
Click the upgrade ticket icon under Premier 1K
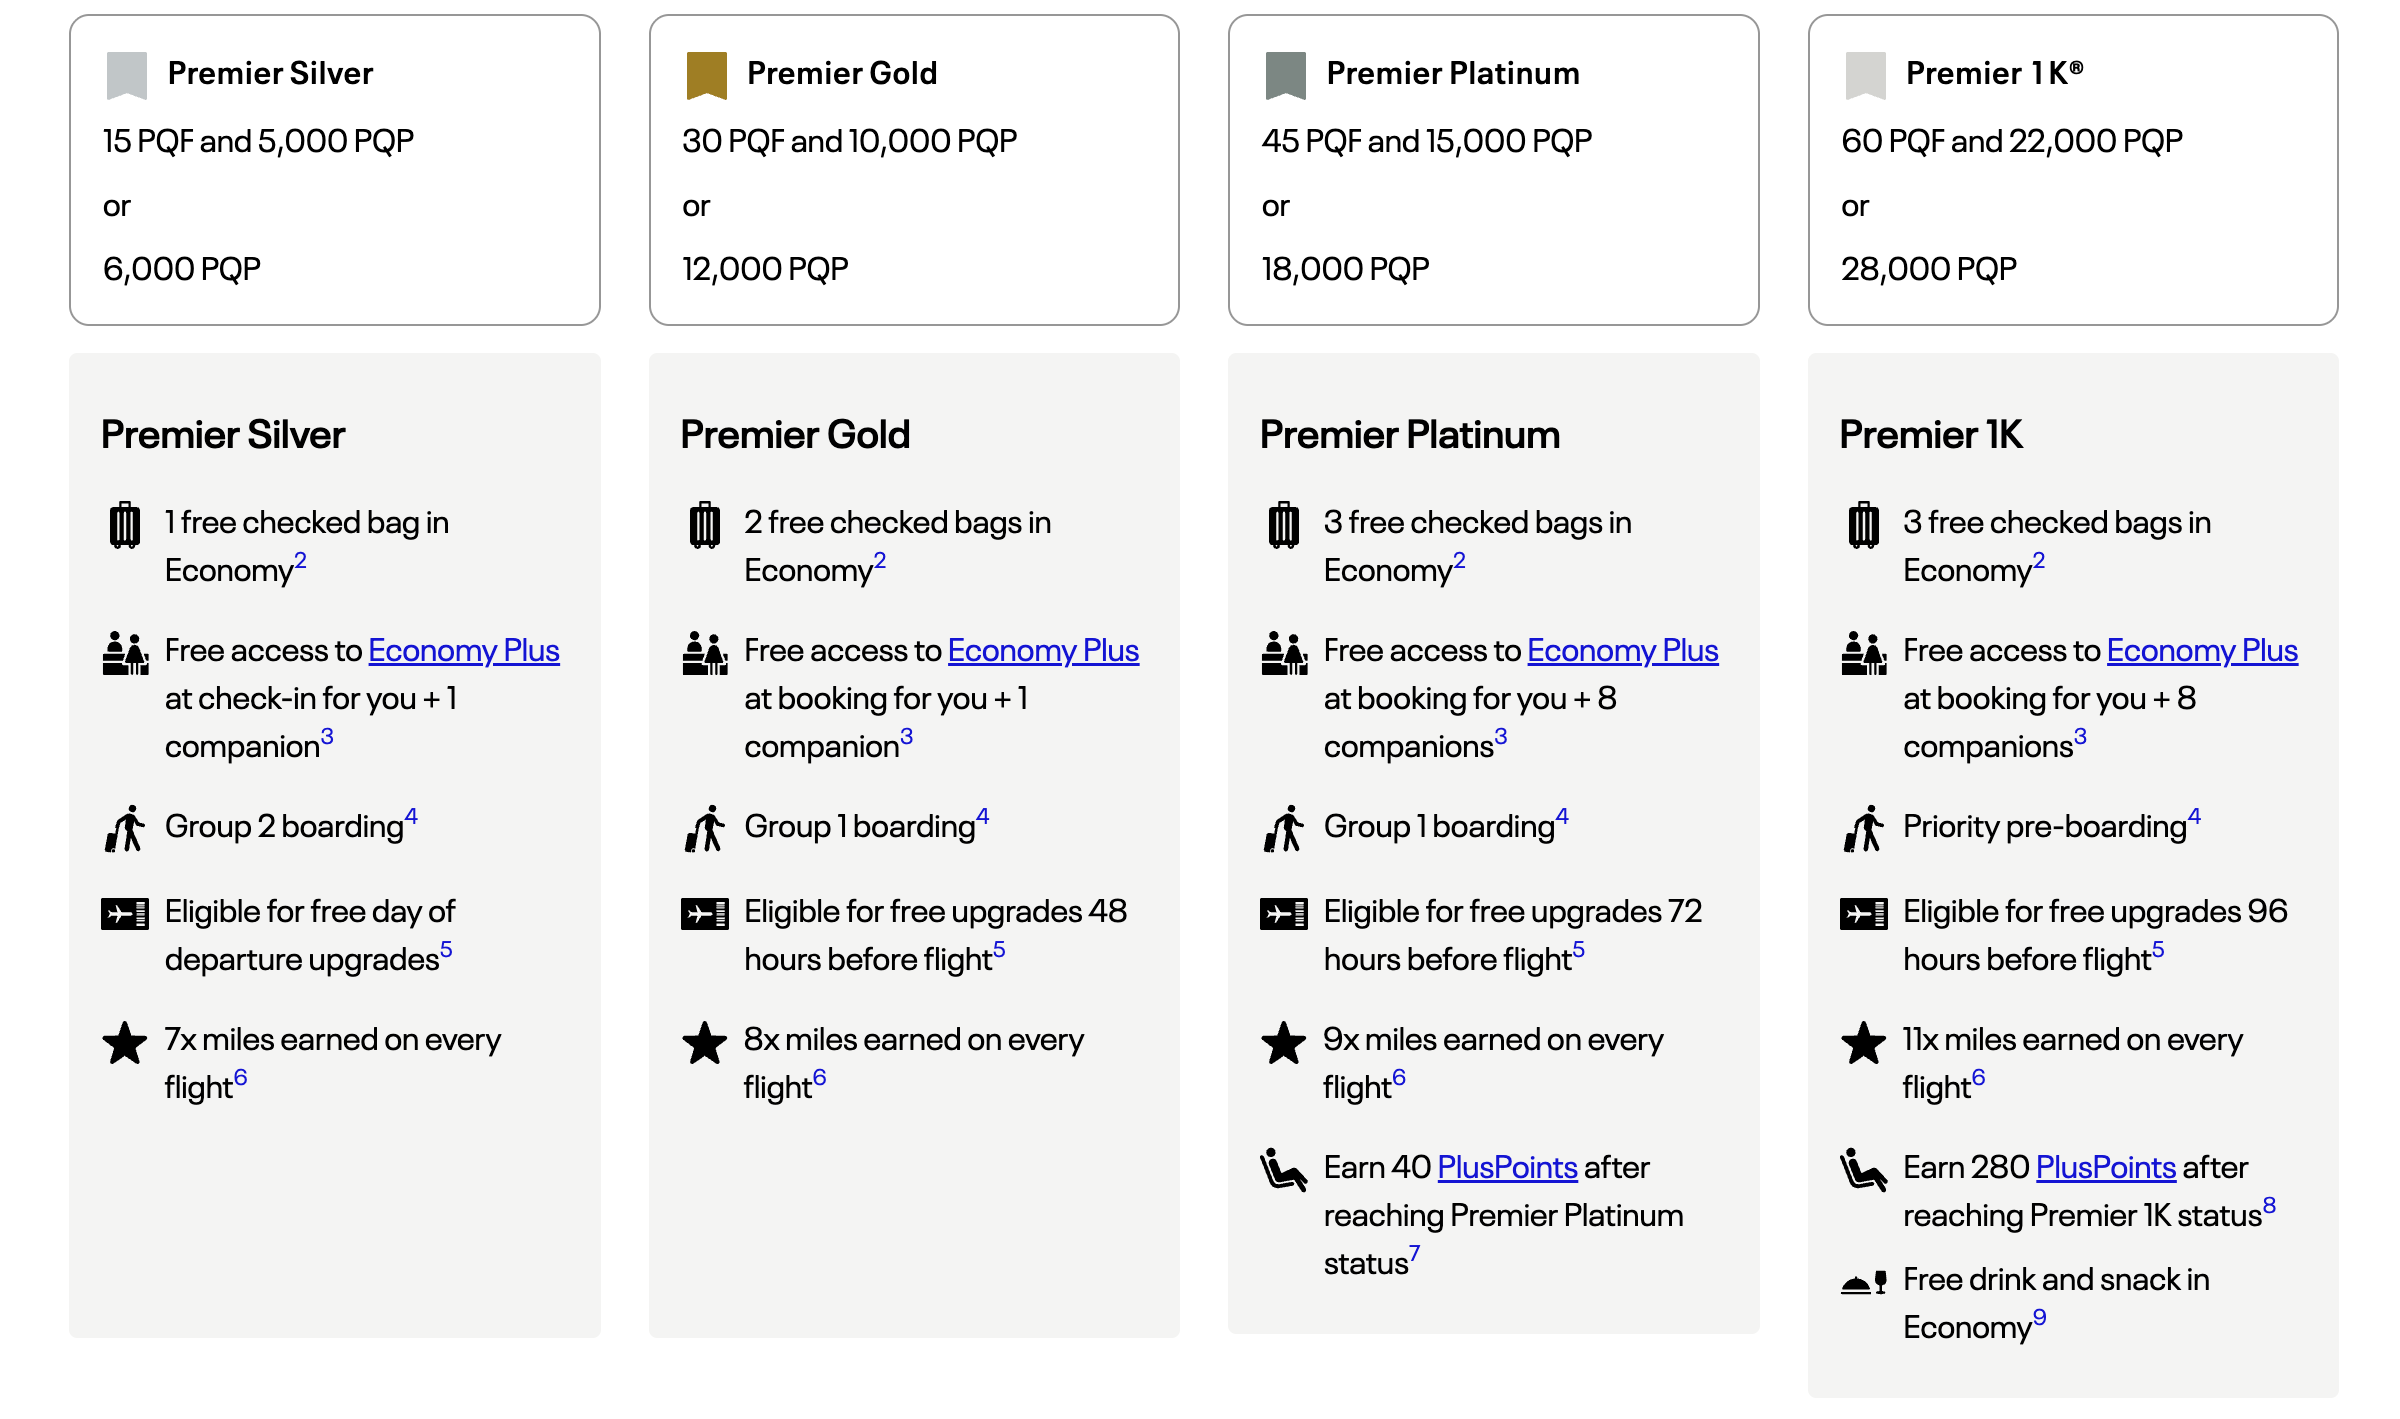[1864, 913]
